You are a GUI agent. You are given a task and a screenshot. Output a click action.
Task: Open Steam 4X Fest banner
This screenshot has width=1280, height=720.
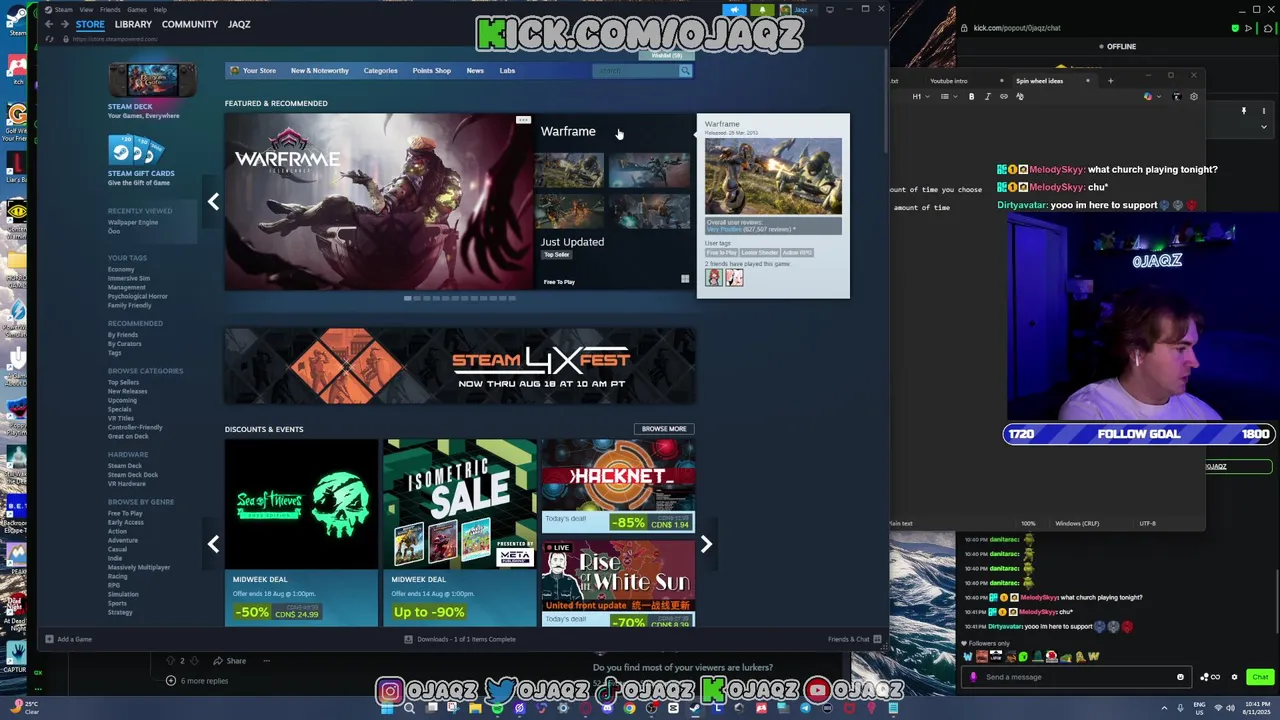(460, 366)
